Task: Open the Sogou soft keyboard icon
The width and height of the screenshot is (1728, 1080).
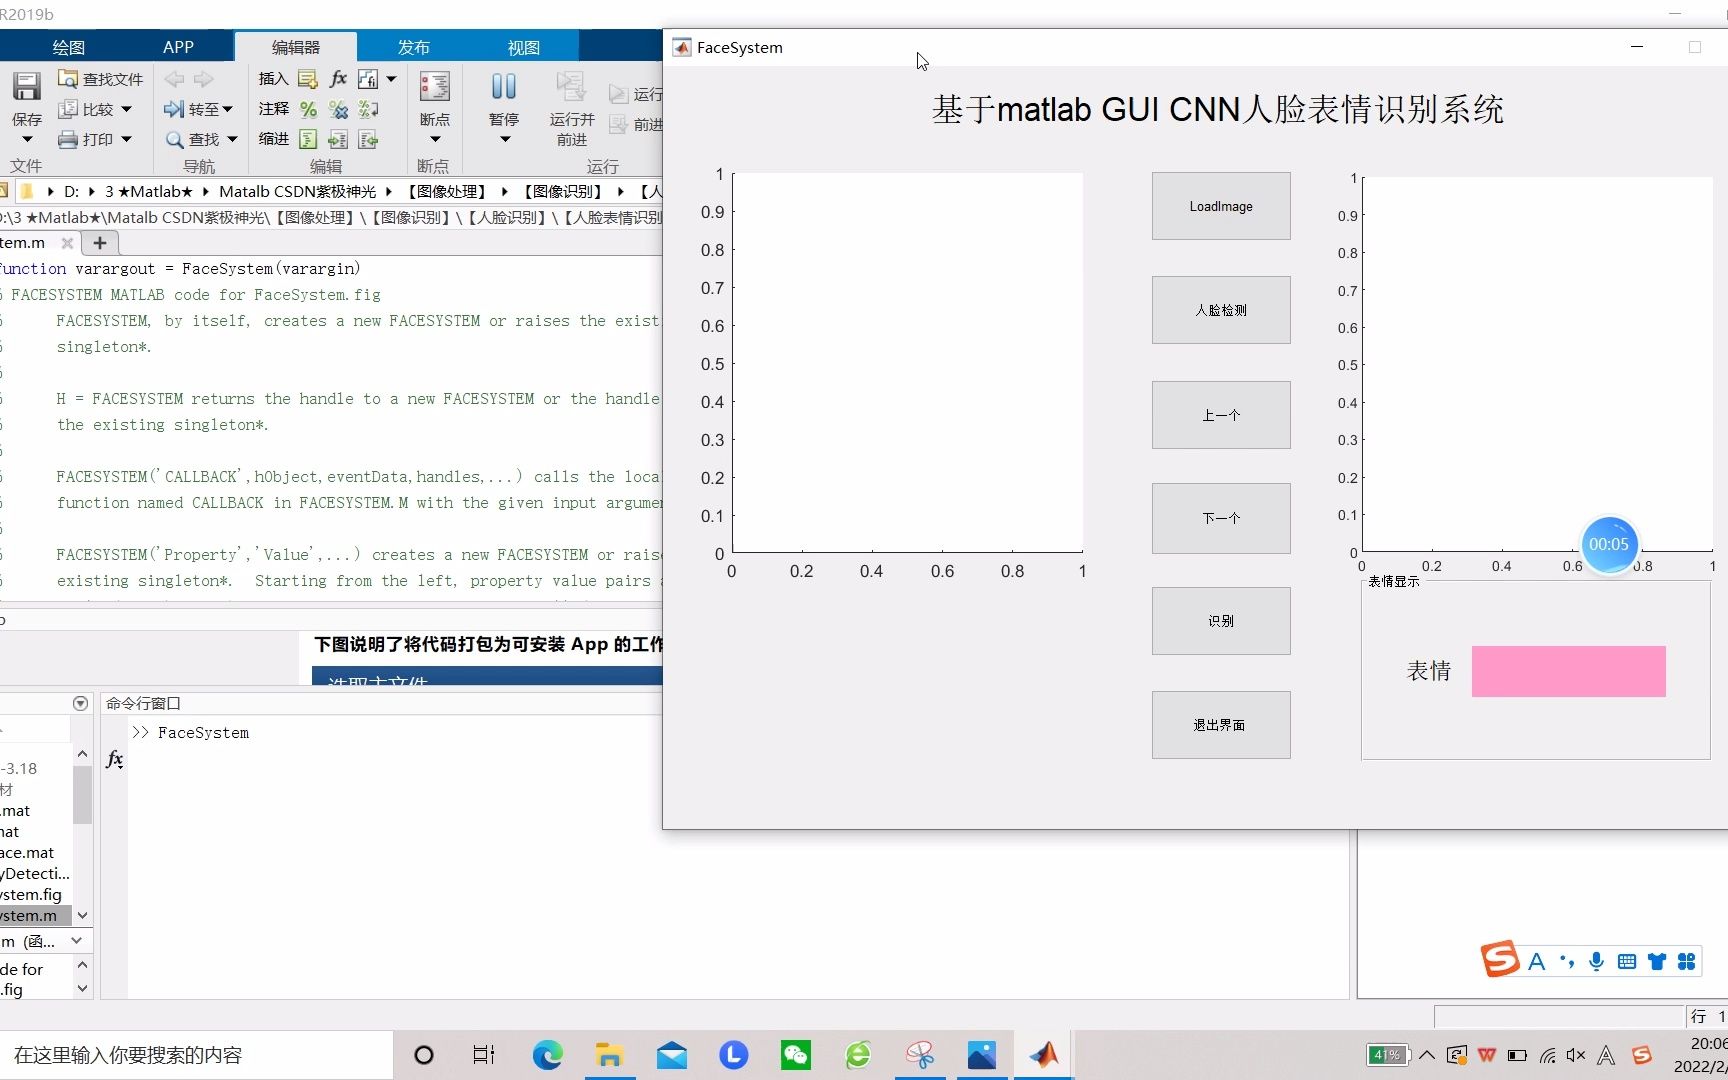Action: point(1627,960)
